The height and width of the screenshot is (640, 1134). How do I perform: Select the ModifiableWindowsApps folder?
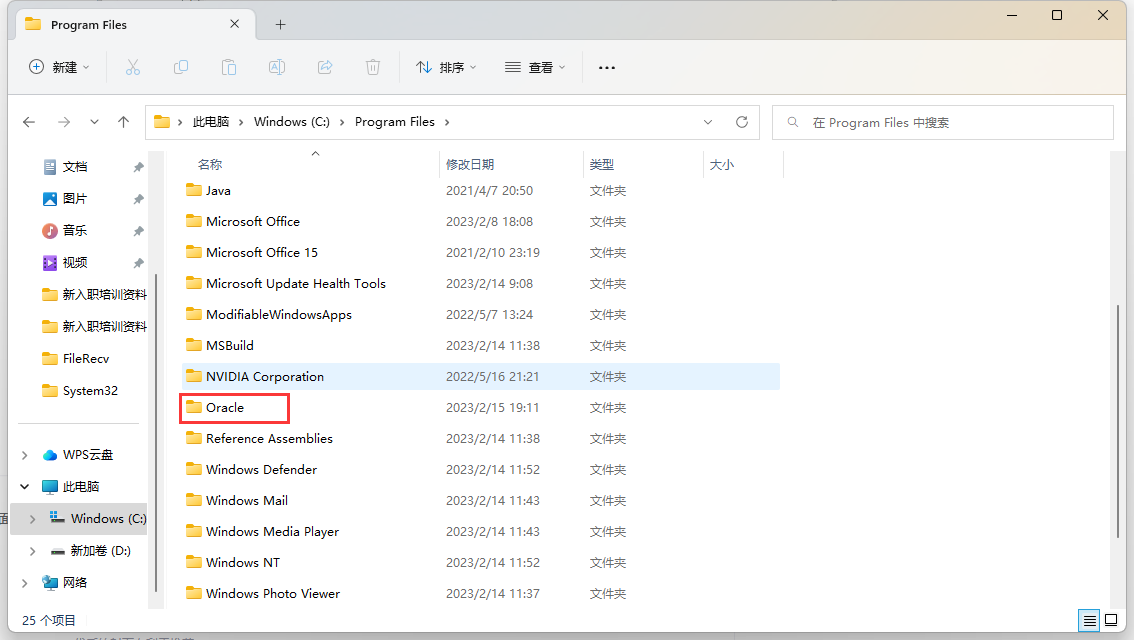point(480,315)
